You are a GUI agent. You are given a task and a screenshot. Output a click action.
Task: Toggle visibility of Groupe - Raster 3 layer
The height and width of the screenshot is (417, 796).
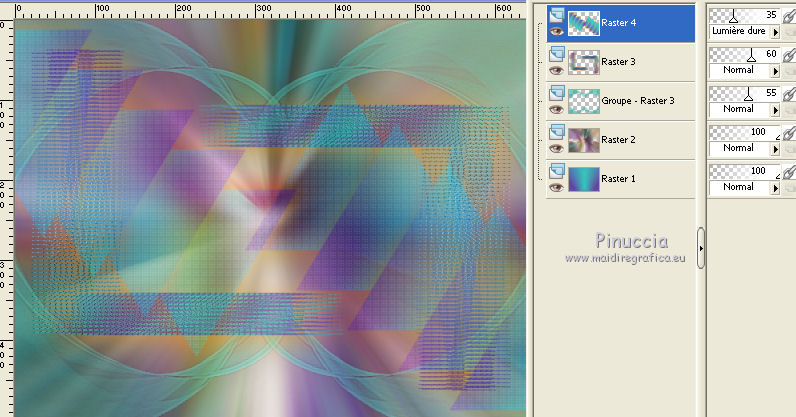pyautogui.click(x=556, y=110)
